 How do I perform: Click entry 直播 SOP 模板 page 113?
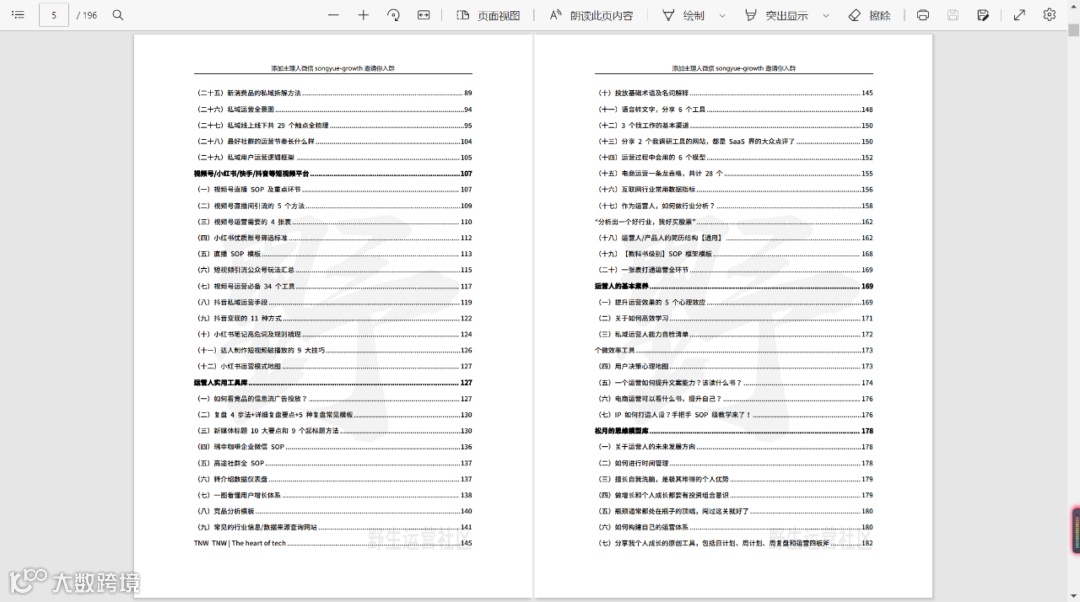click(334, 253)
